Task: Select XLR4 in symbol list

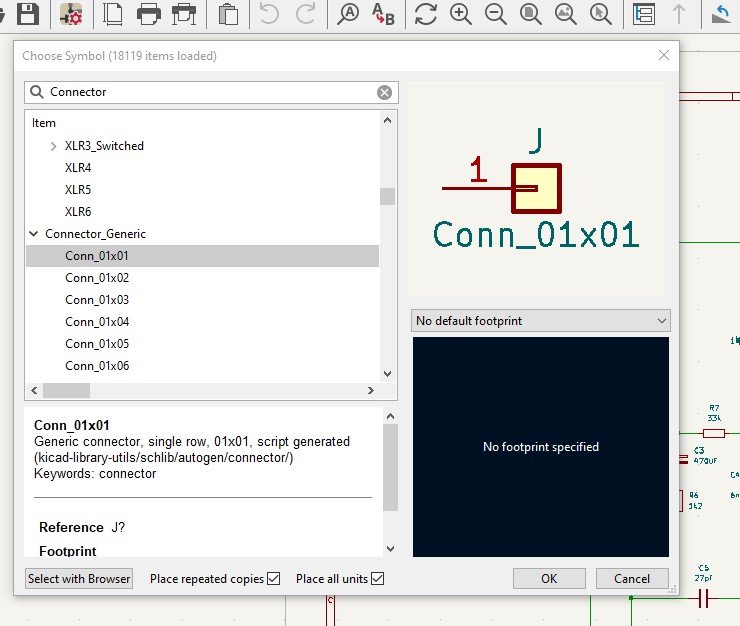Action: click(x=78, y=168)
